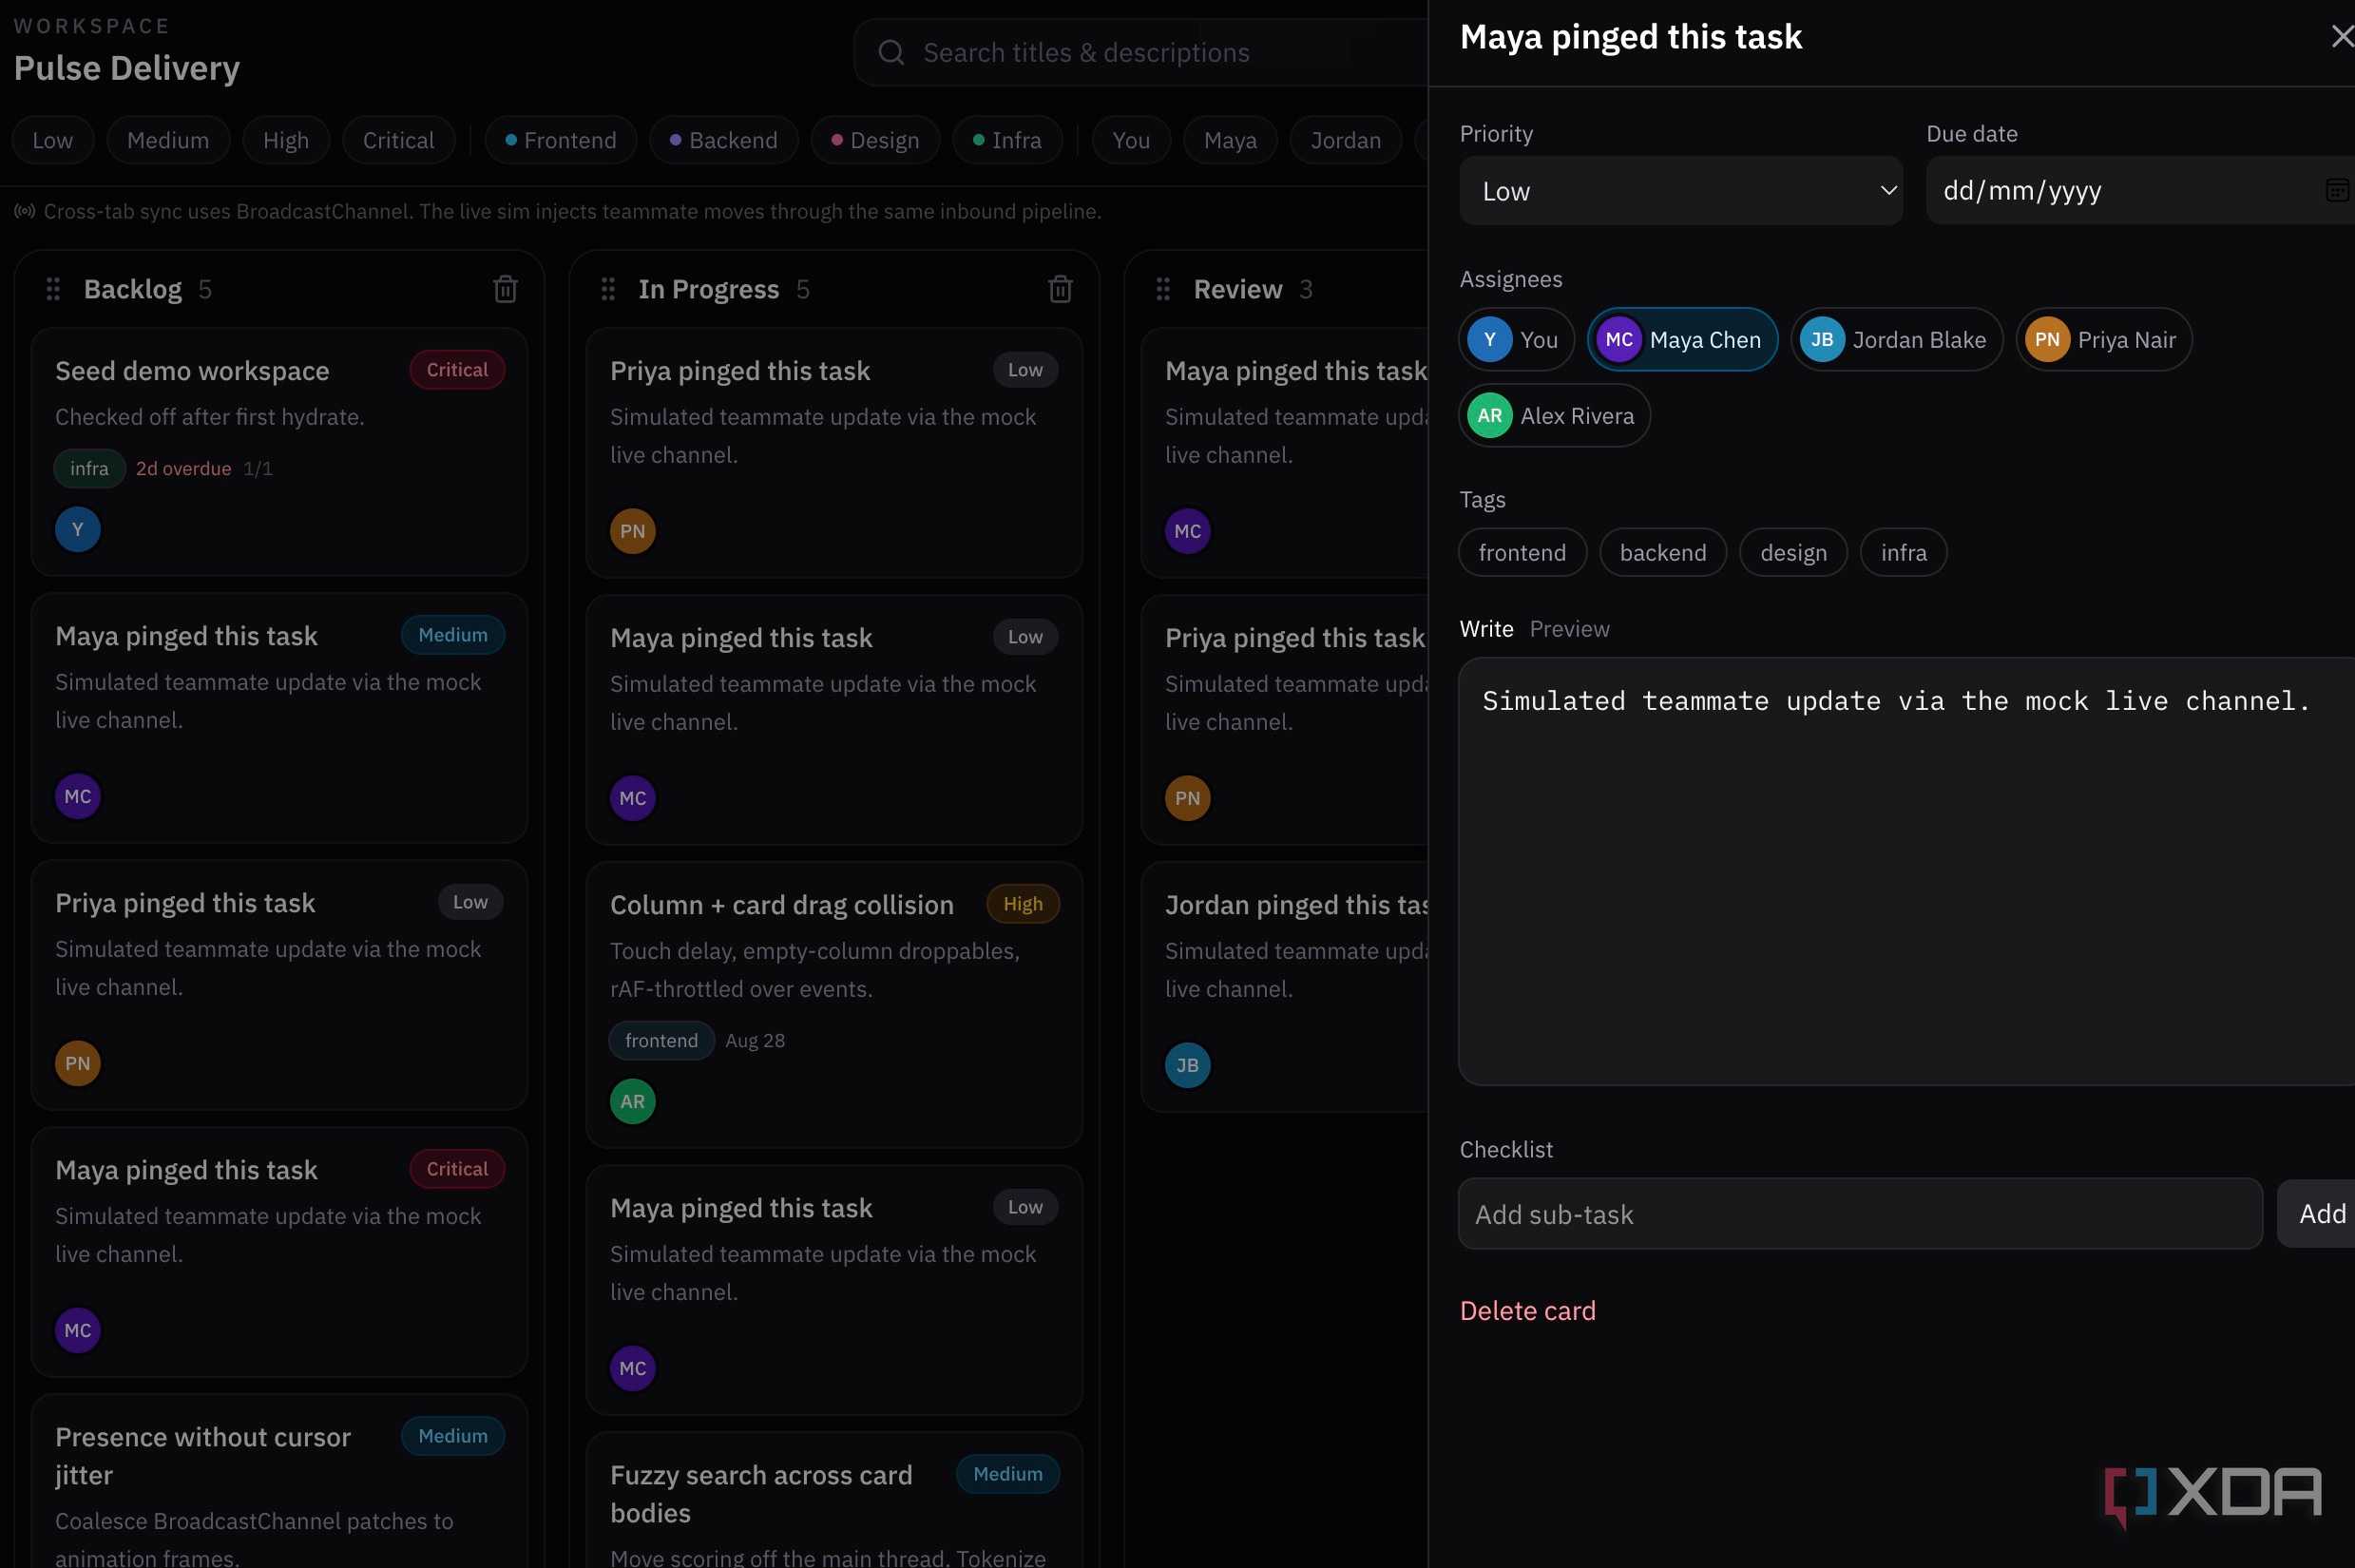The width and height of the screenshot is (2355, 1568).
Task: Toggle the Medium priority filter
Action: (168, 140)
